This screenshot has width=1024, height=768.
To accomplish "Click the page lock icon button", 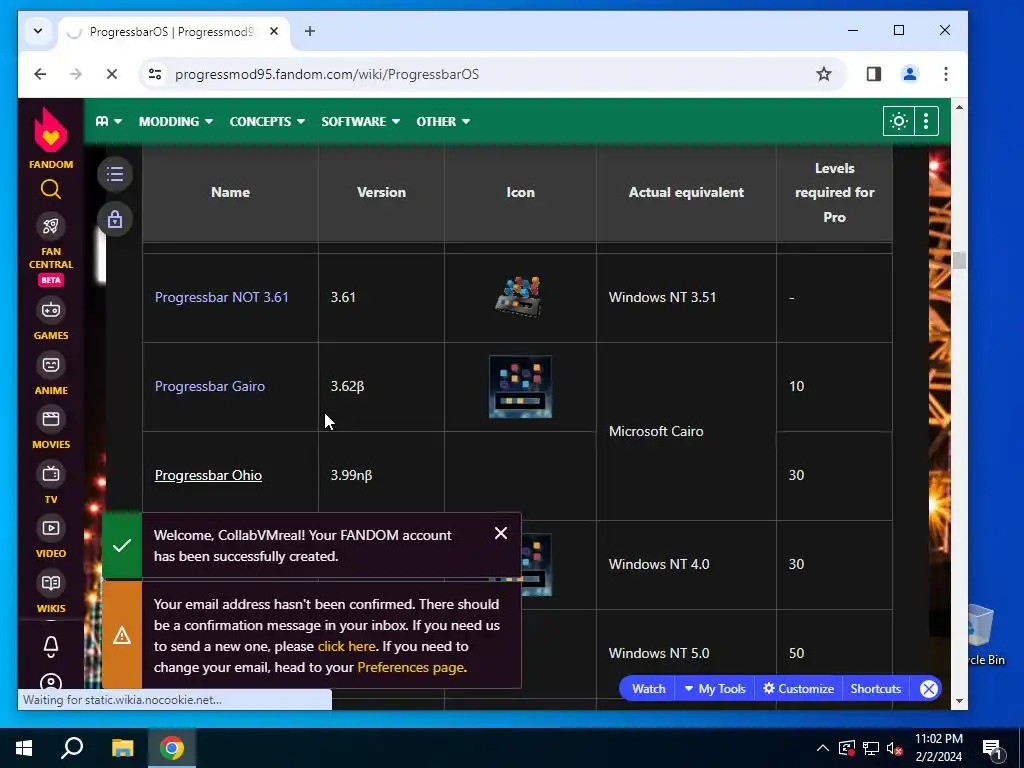I will tap(115, 219).
